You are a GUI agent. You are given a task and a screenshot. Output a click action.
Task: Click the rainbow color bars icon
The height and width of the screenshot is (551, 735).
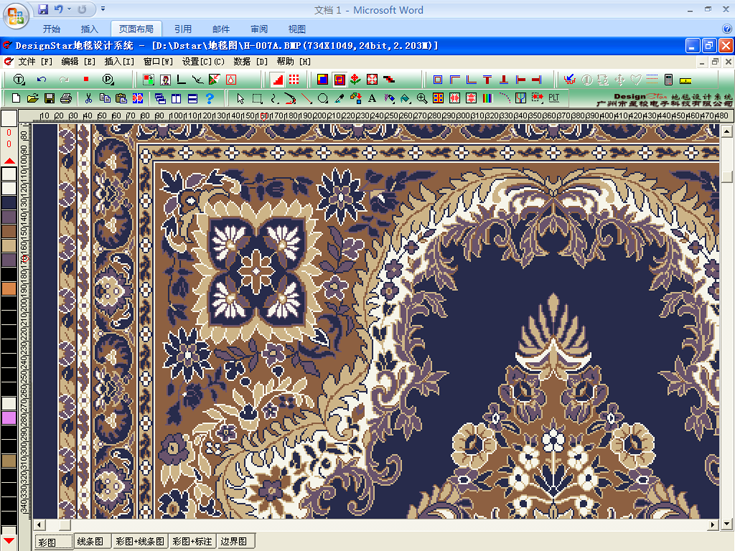[x=488, y=98]
